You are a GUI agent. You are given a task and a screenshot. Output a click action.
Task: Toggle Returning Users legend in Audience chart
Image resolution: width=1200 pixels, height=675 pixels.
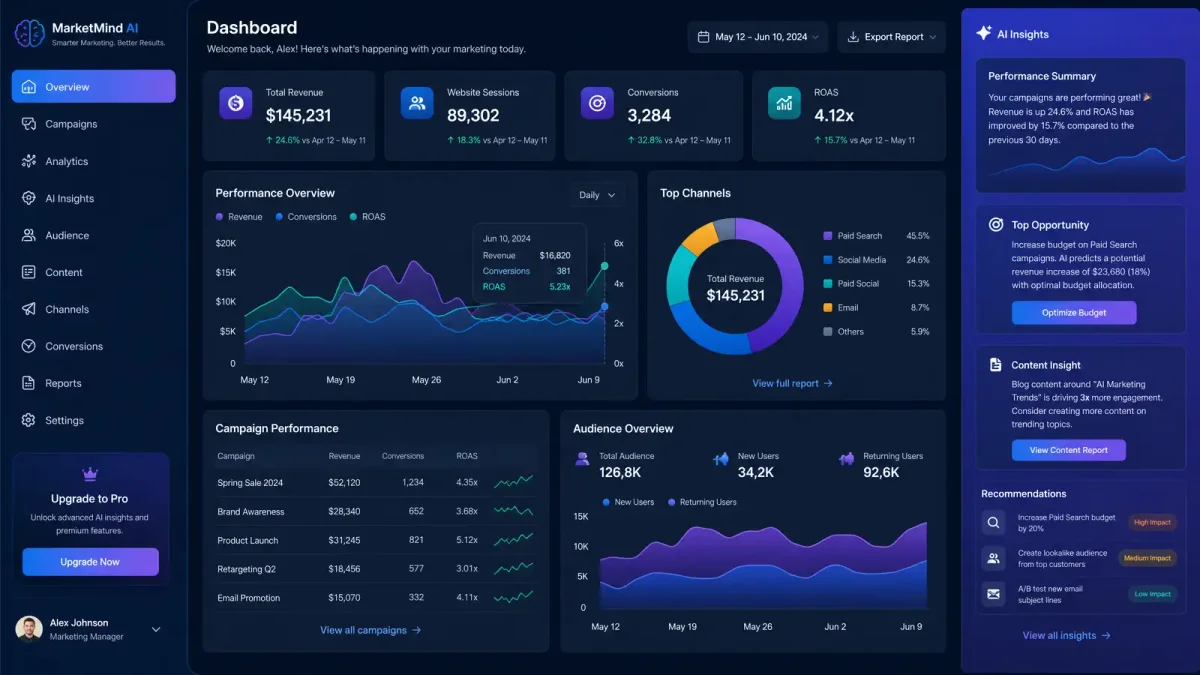point(702,502)
